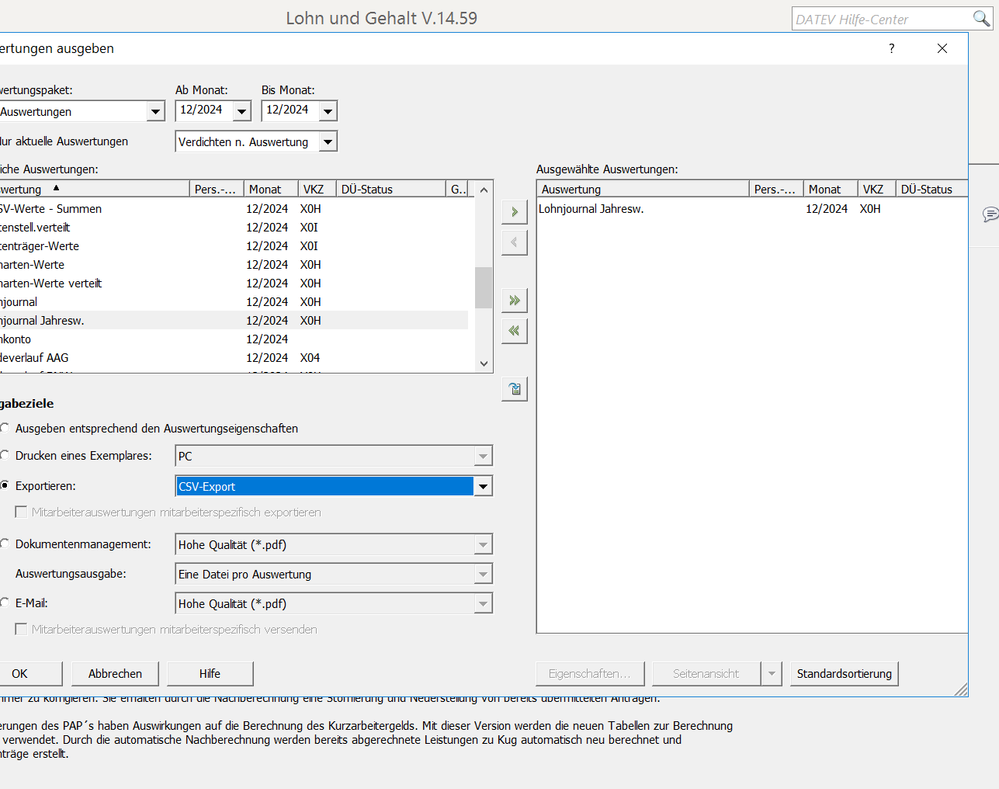Select the Exportieren radio button
The image size is (999, 789).
click(4, 486)
